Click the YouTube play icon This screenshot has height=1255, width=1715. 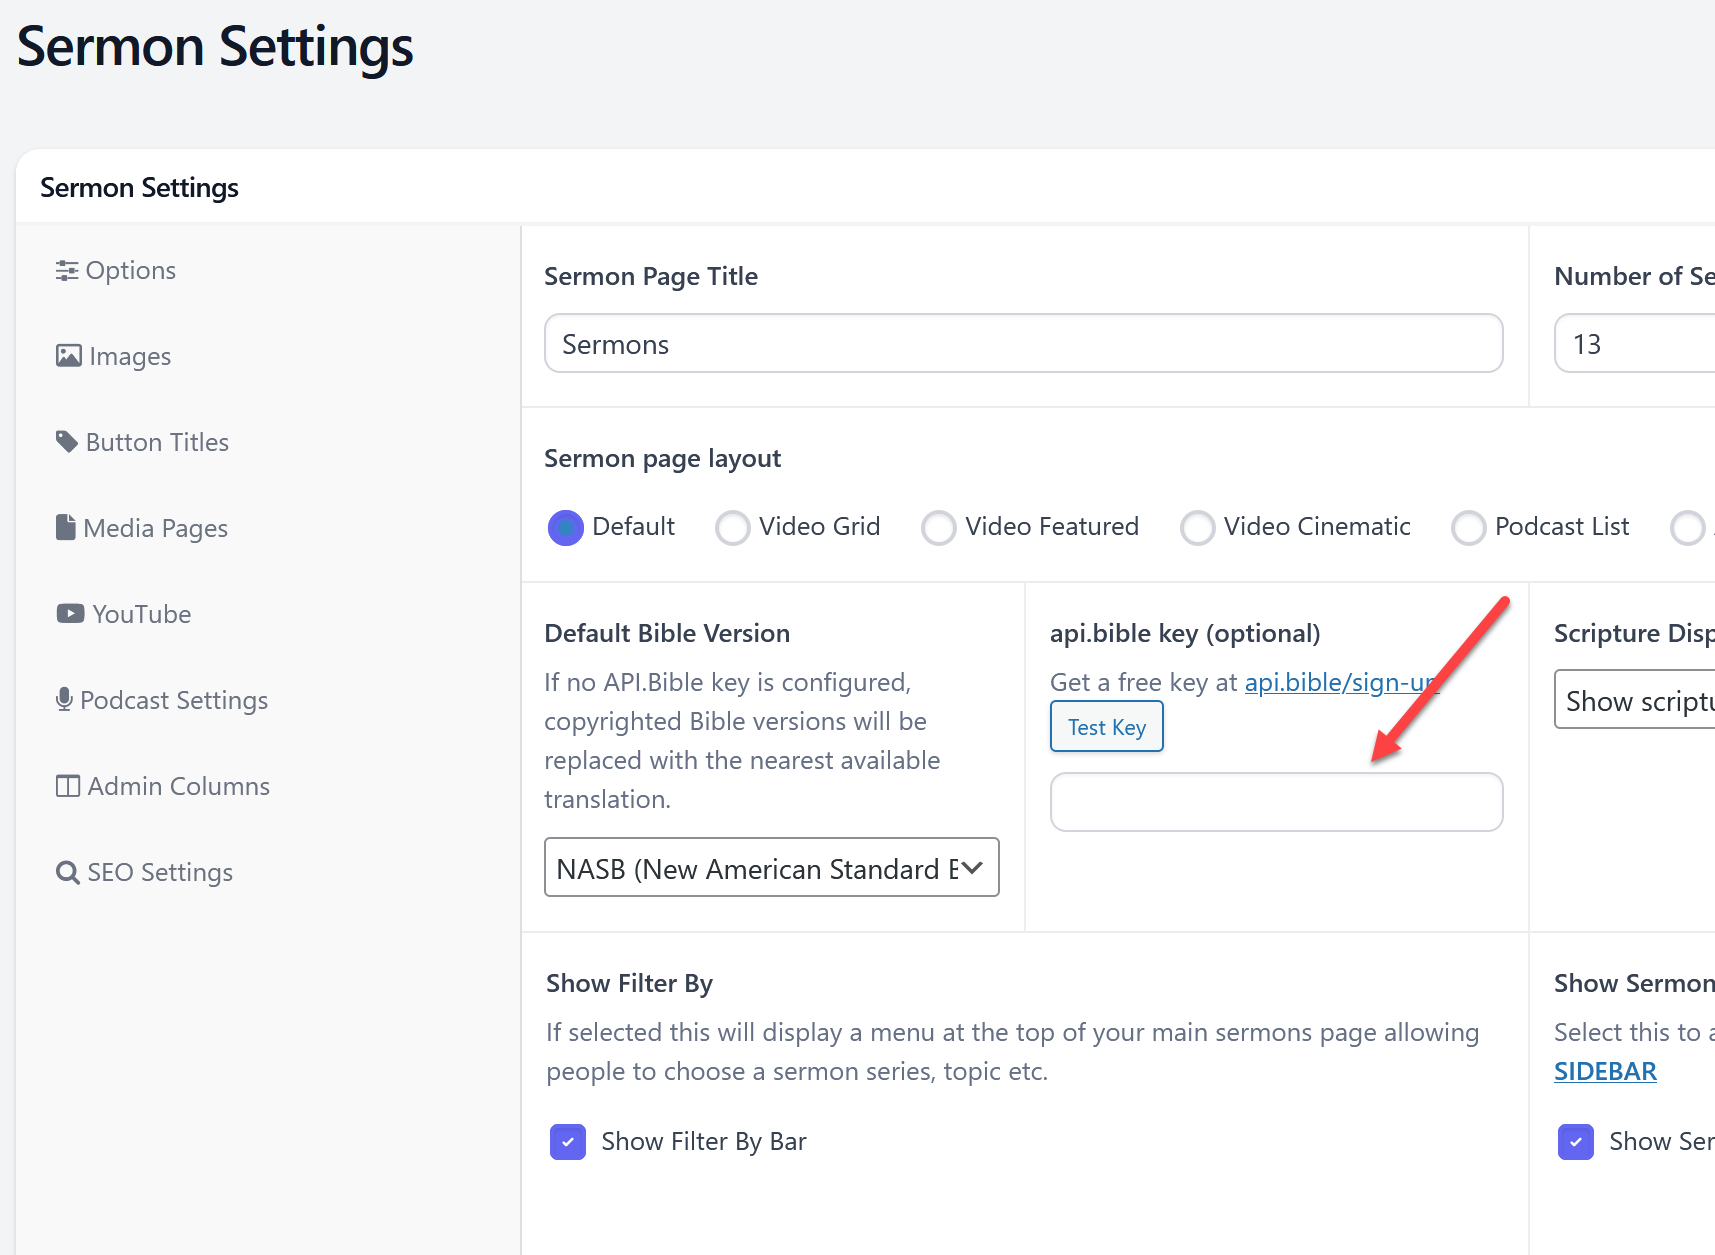(70, 613)
